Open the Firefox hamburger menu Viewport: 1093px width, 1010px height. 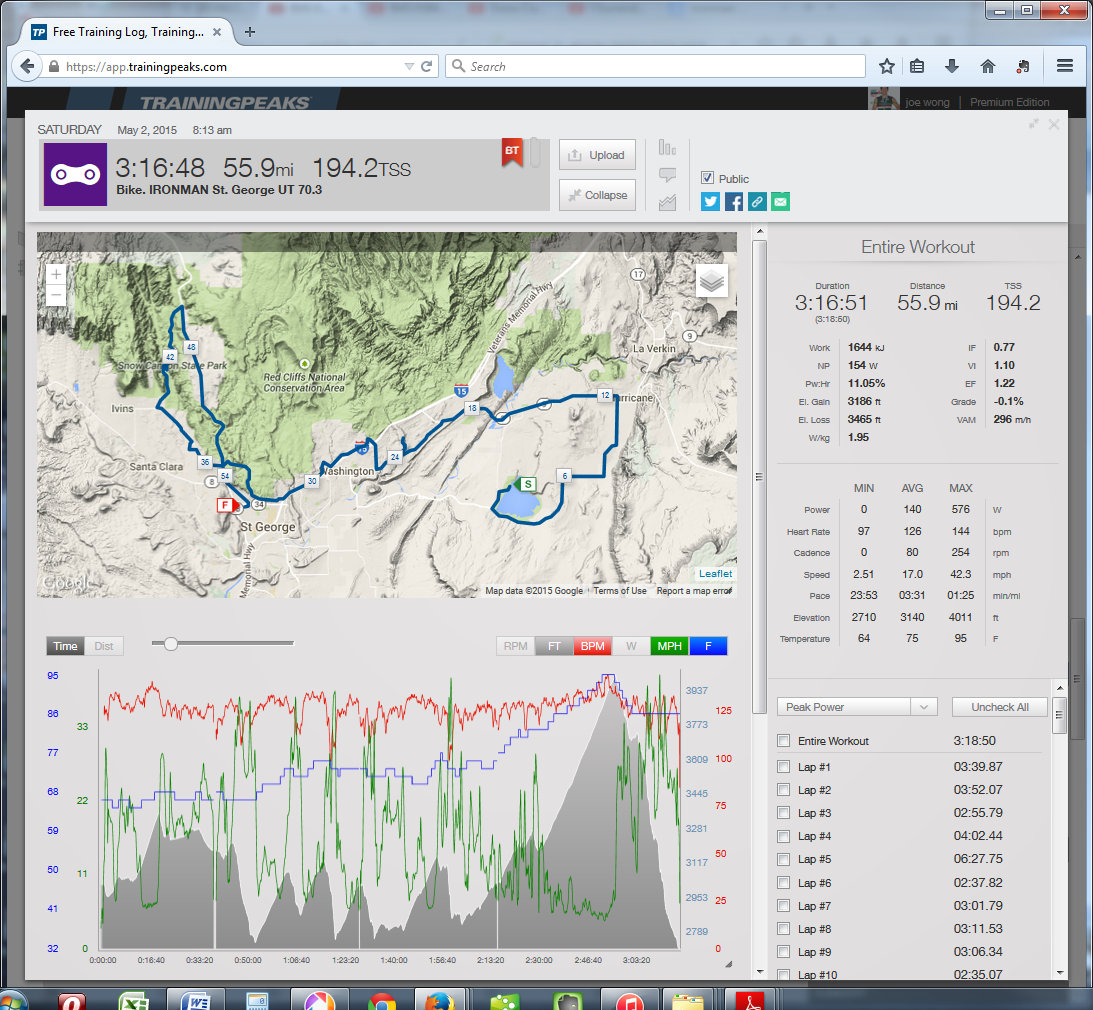tap(1065, 66)
